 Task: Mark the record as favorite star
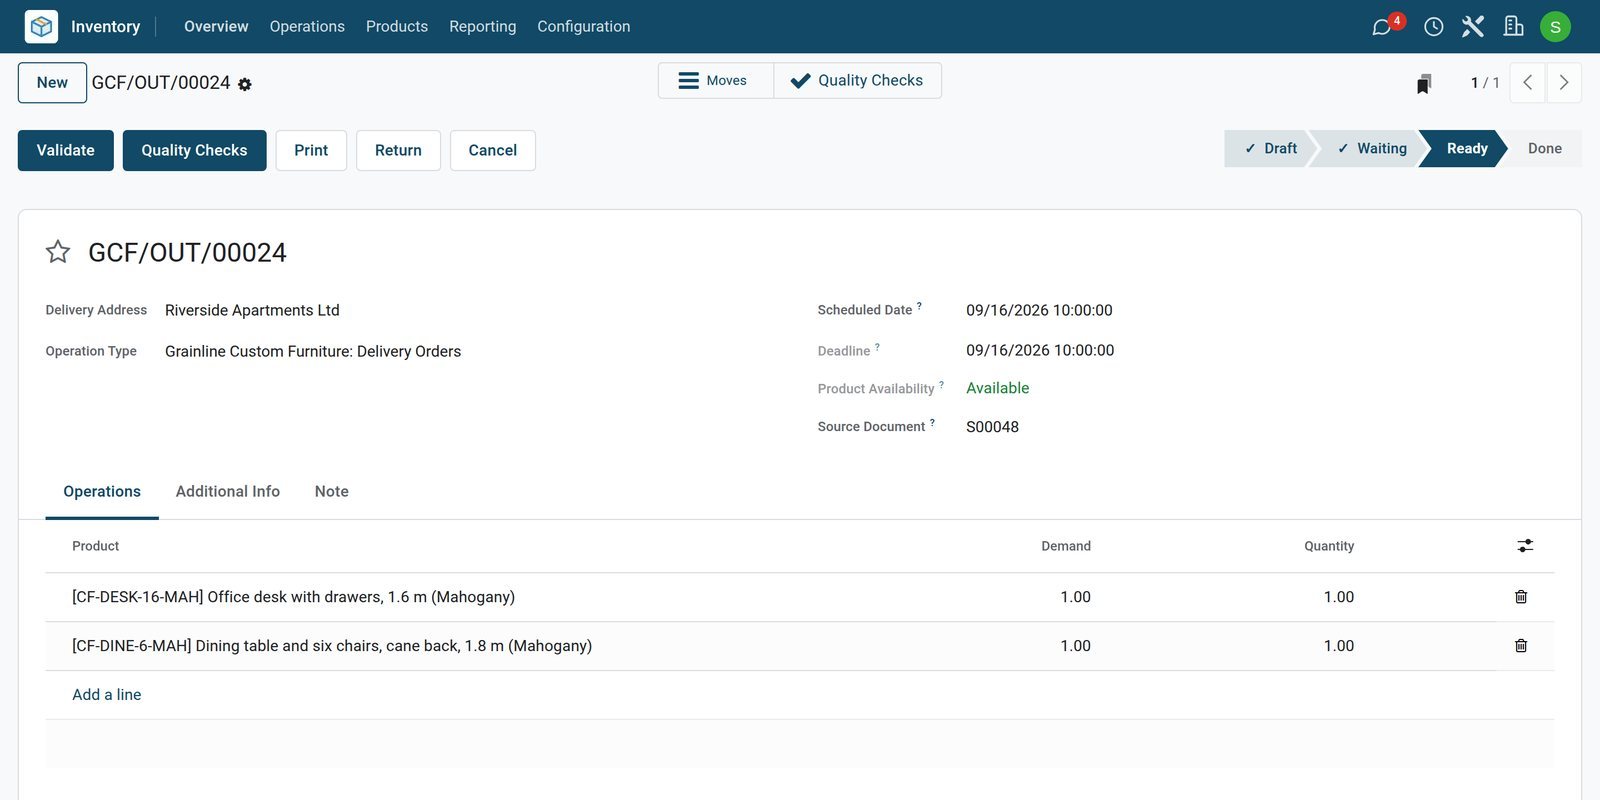(58, 252)
